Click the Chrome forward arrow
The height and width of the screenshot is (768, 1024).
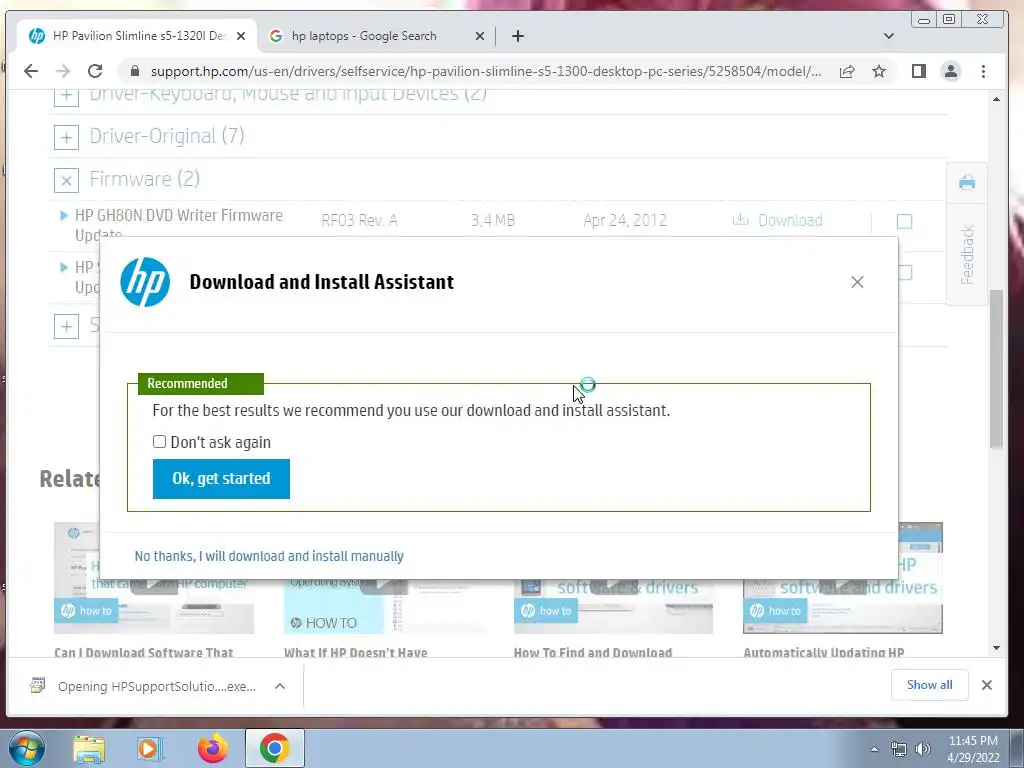tap(63, 71)
